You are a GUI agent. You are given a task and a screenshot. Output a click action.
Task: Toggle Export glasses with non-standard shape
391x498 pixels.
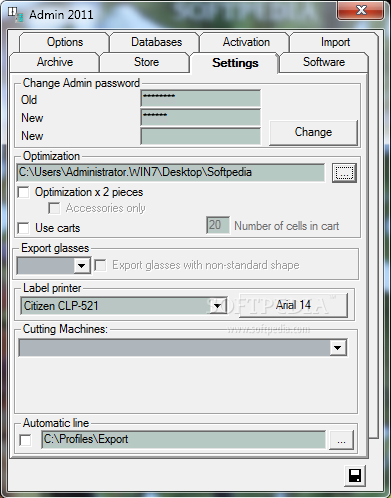click(x=100, y=266)
